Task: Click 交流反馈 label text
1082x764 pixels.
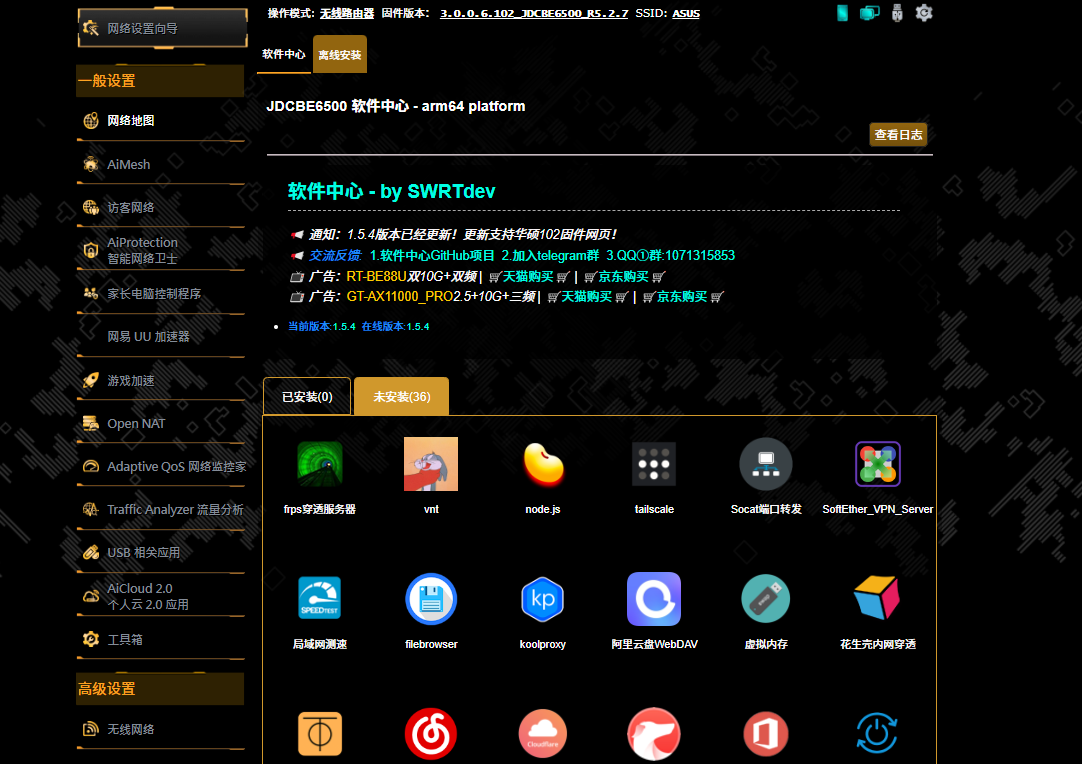Action: point(335,255)
